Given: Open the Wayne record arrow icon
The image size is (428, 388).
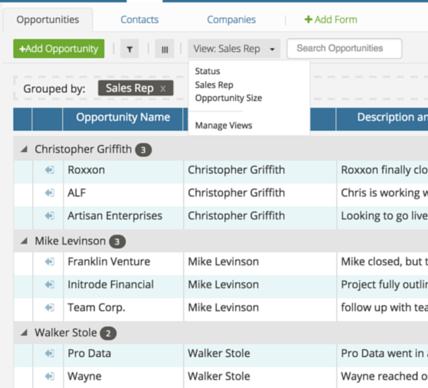Looking at the screenshot, I should pos(49,376).
